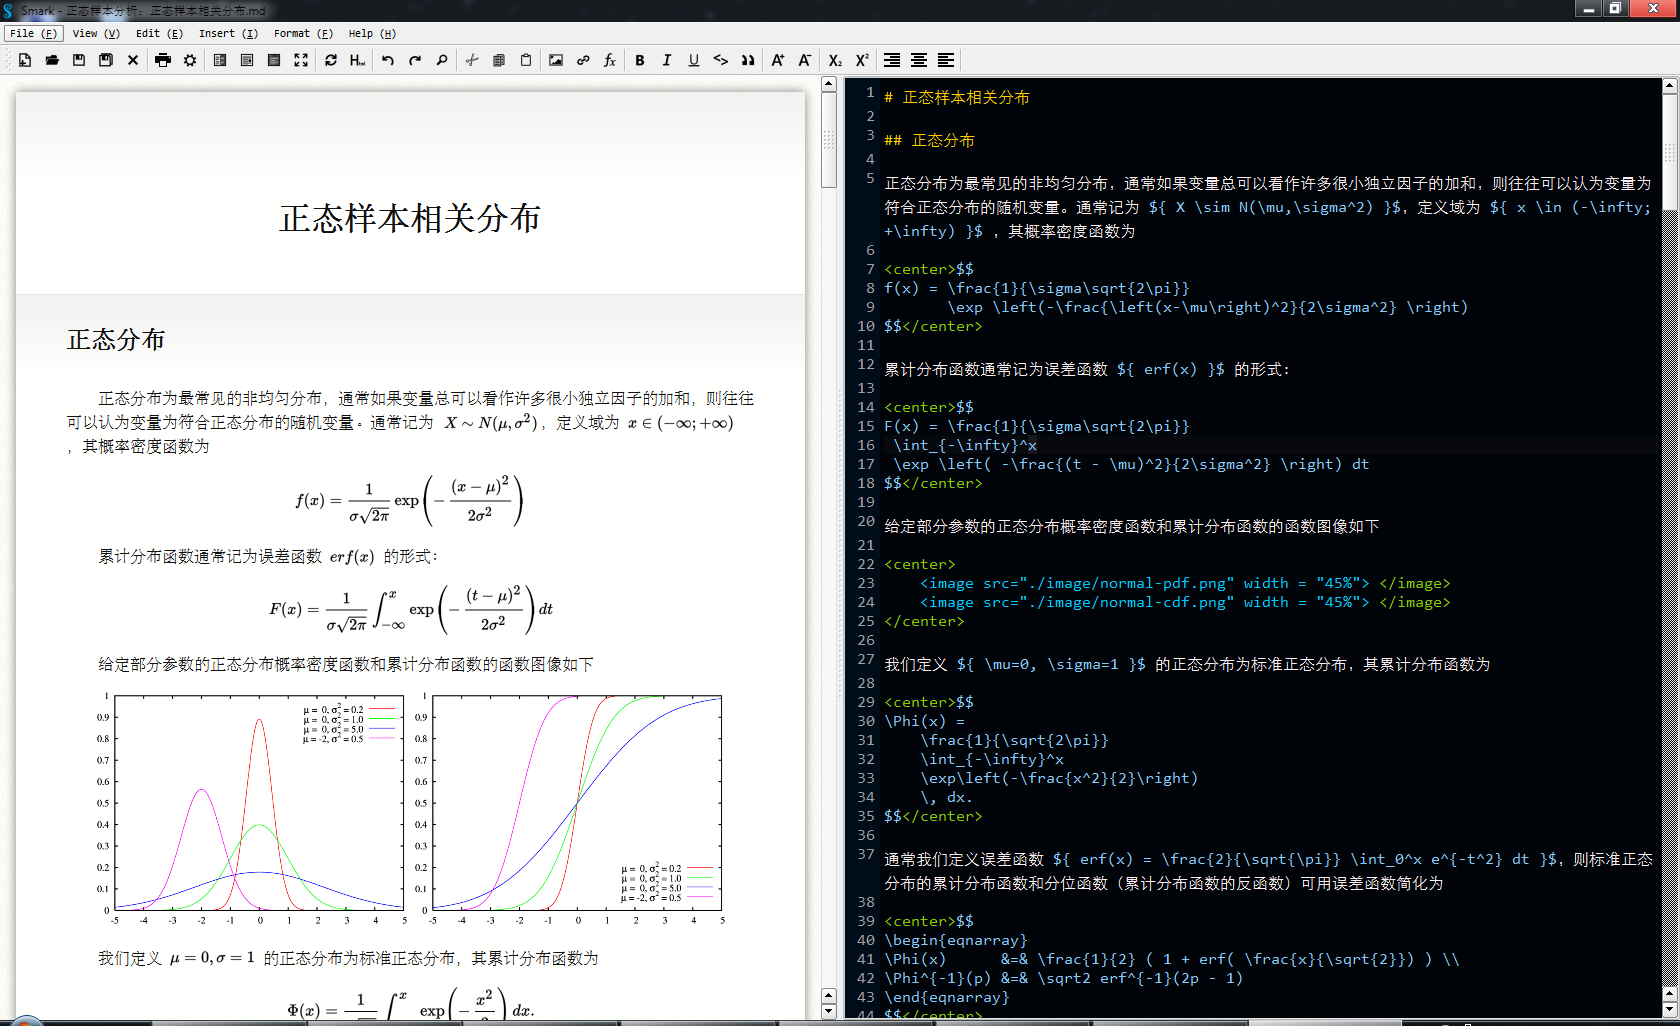Switch to the light page preview layout icon
The image size is (1680, 1026).
click(247, 60)
